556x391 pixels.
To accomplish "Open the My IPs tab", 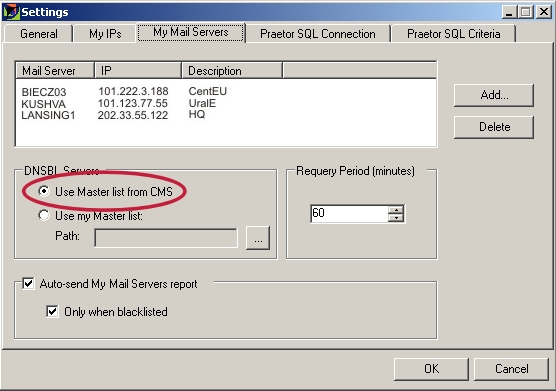I will (x=105, y=34).
